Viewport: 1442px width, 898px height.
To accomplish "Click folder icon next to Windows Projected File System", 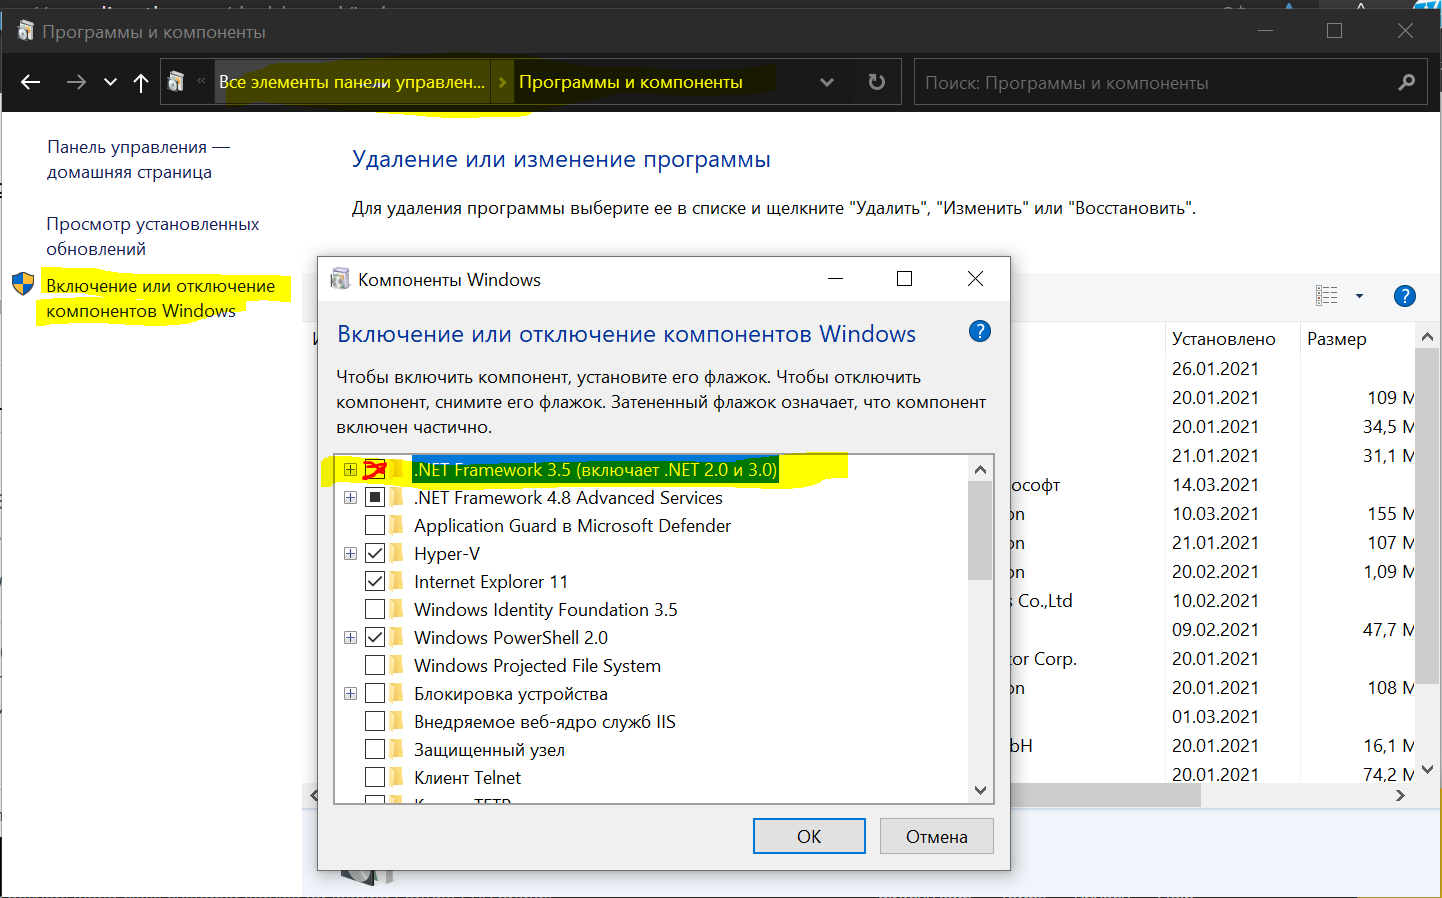I will 398,665.
